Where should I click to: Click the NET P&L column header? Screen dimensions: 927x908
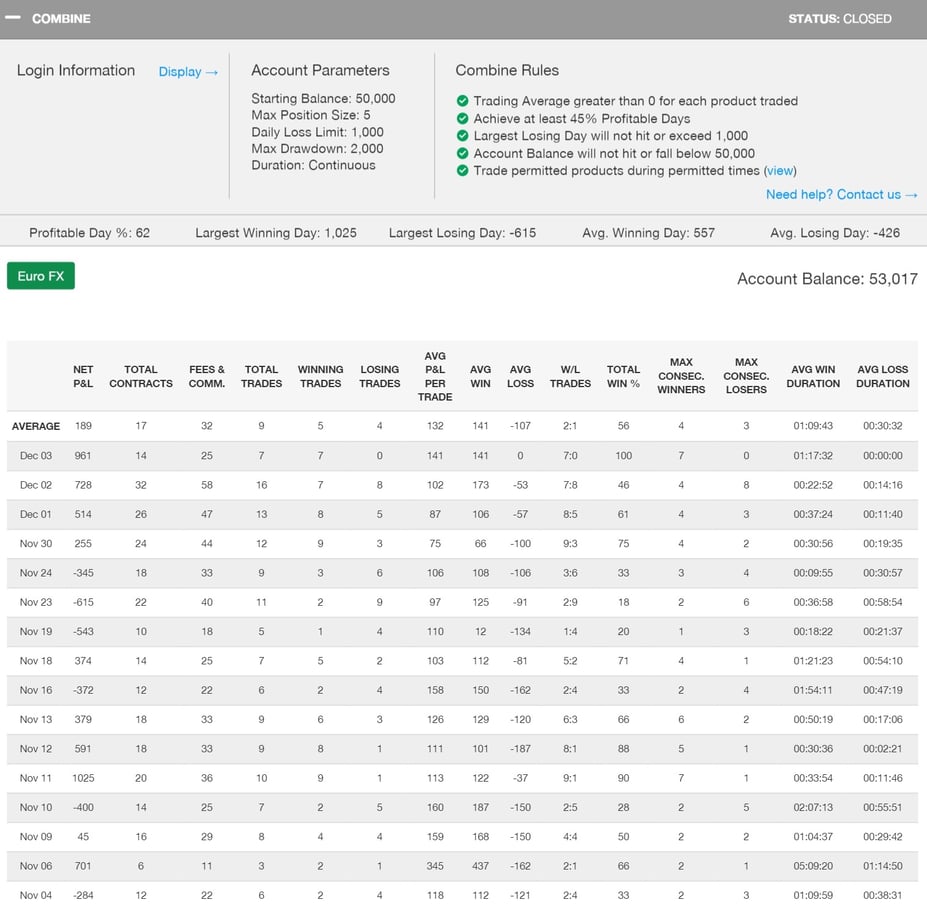[x=83, y=376]
